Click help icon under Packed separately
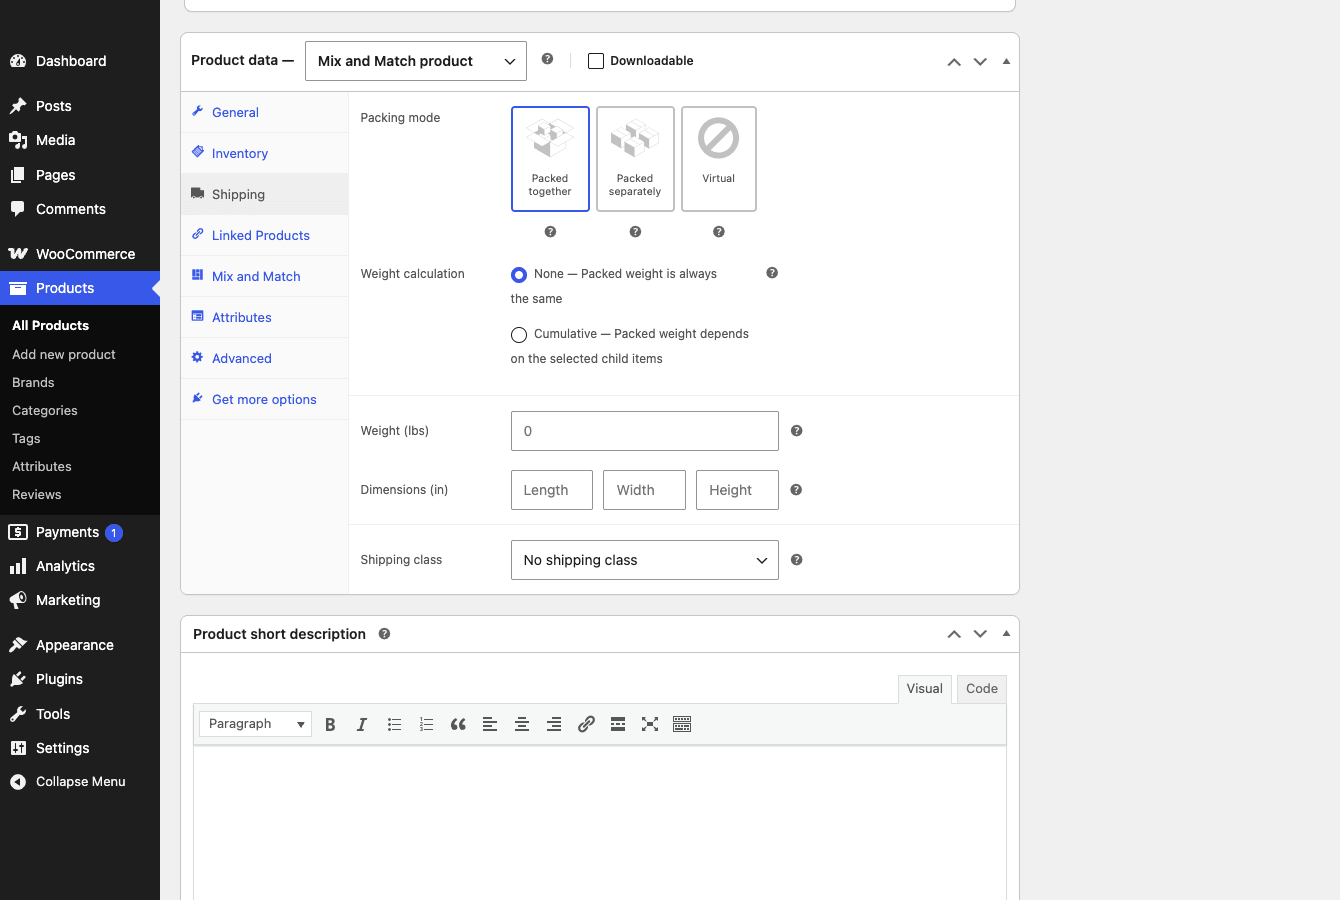 [635, 232]
